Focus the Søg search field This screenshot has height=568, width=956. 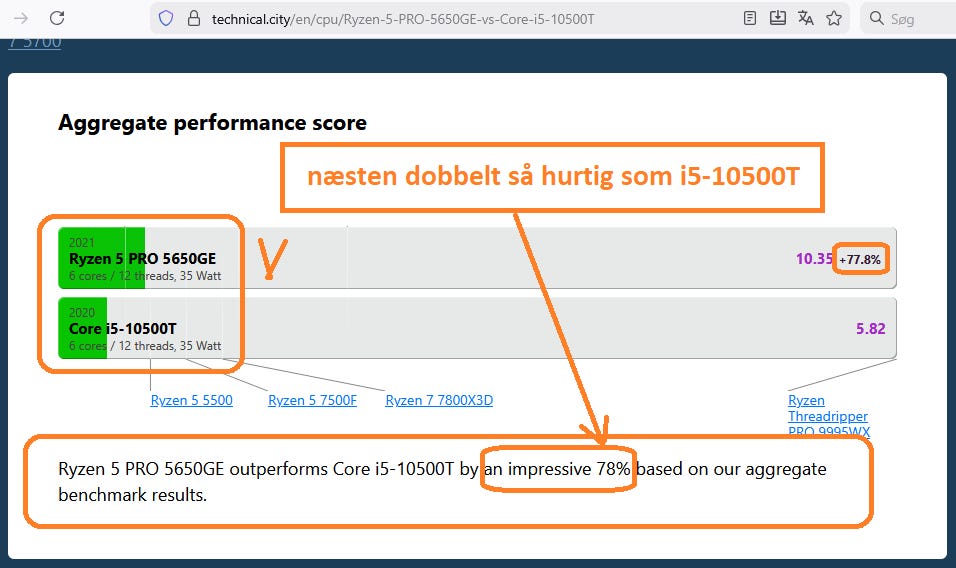(x=908, y=19)
